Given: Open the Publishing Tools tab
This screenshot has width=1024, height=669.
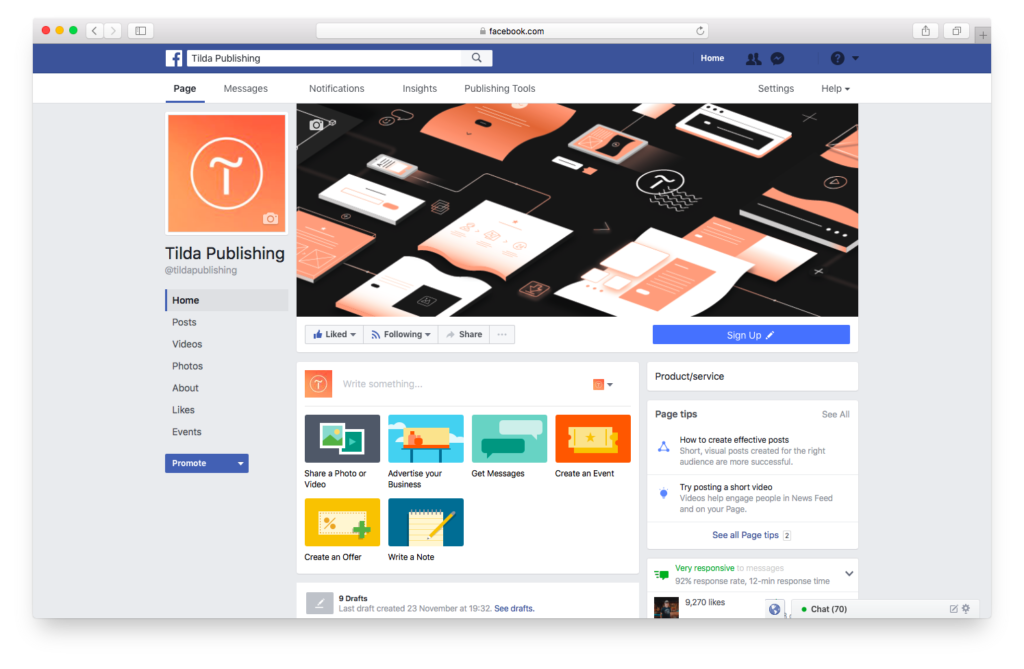Looking at the screenshot, I should [500, 89].
